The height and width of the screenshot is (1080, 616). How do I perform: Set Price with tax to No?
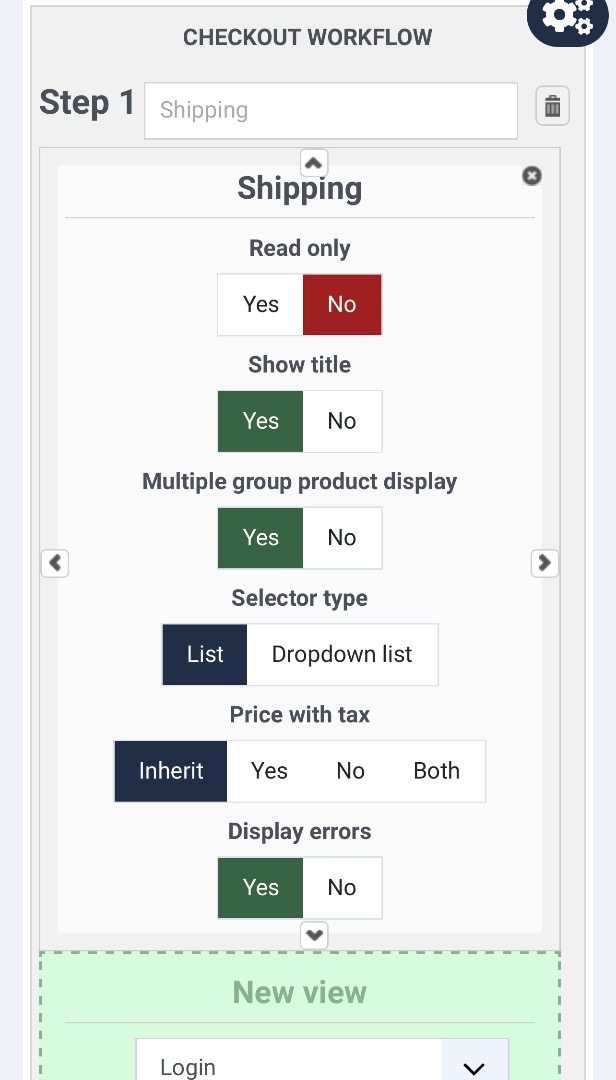click(351, 771)
